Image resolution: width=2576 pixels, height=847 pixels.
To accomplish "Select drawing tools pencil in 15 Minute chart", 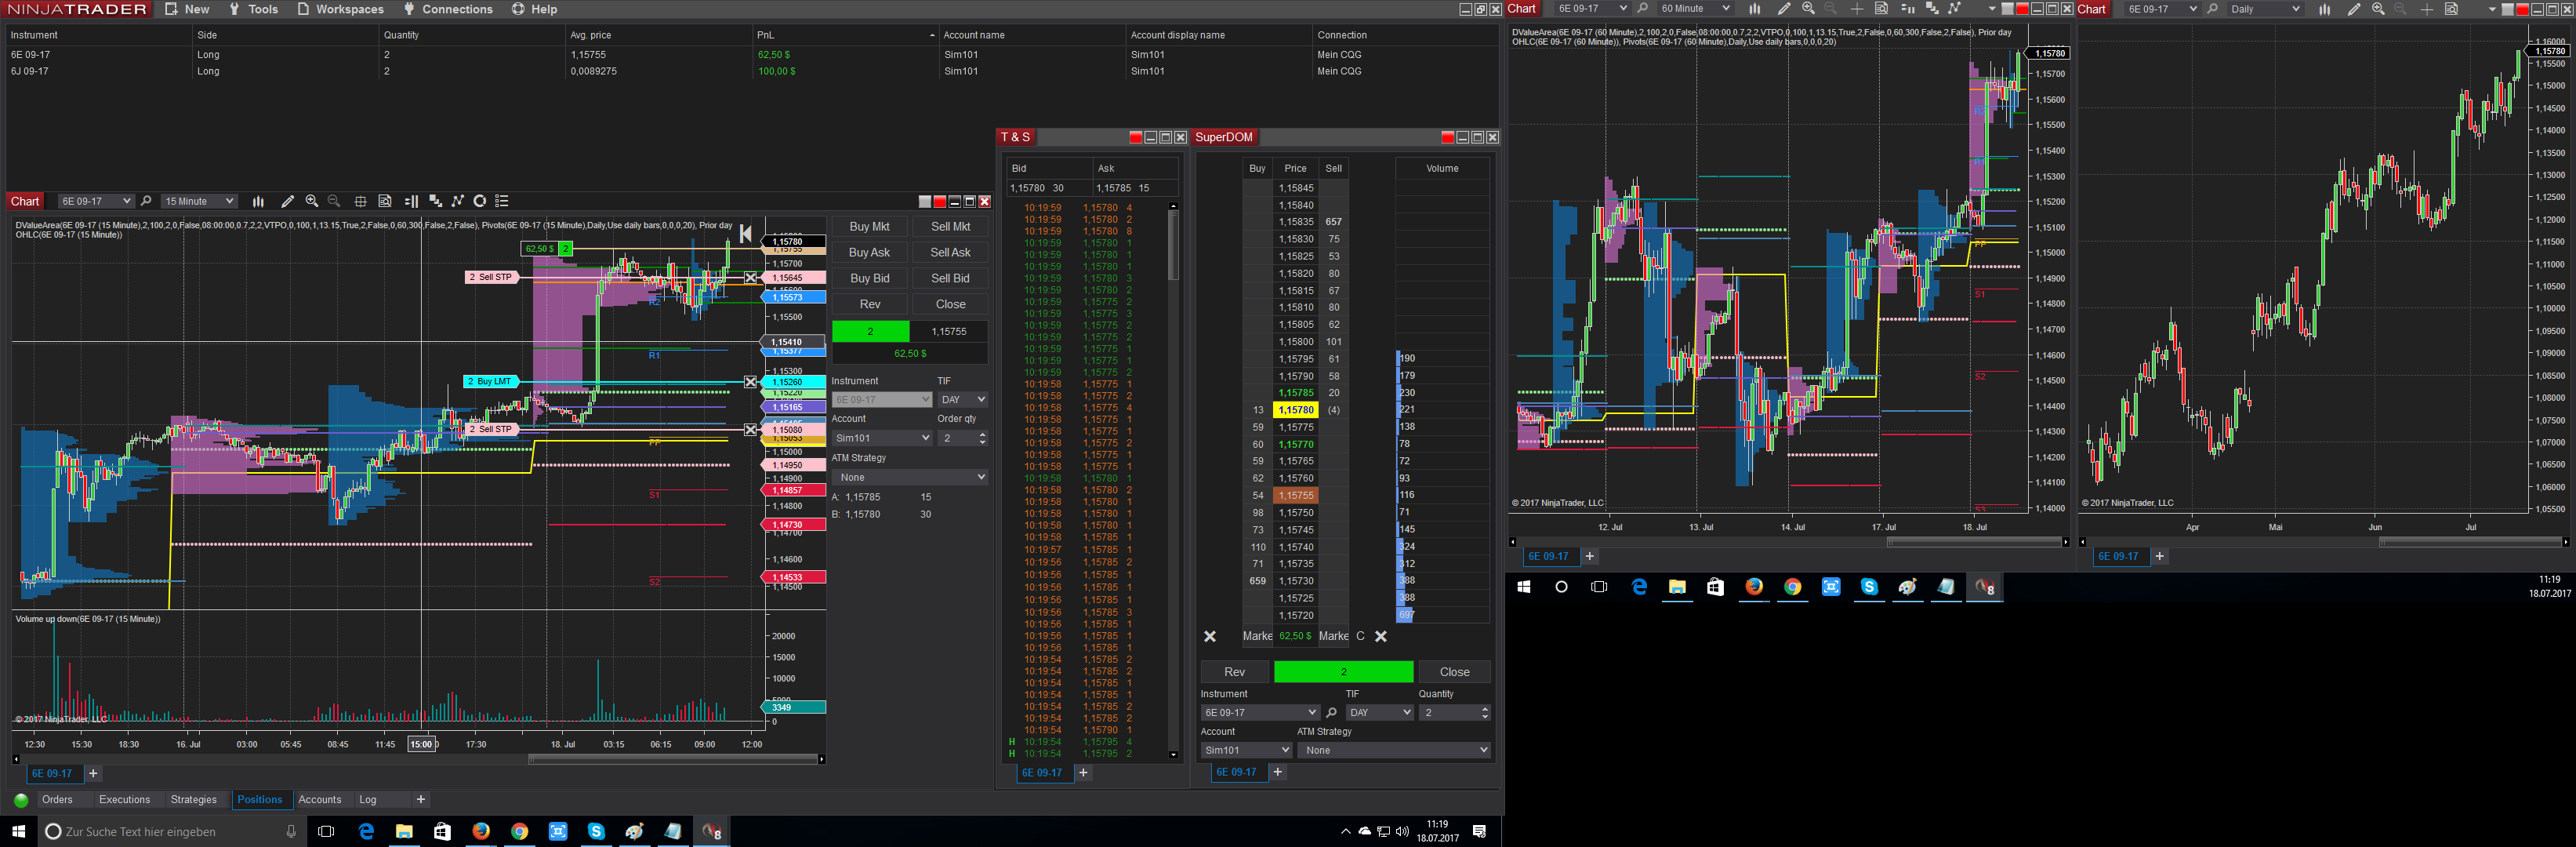I will pos(288,201).
